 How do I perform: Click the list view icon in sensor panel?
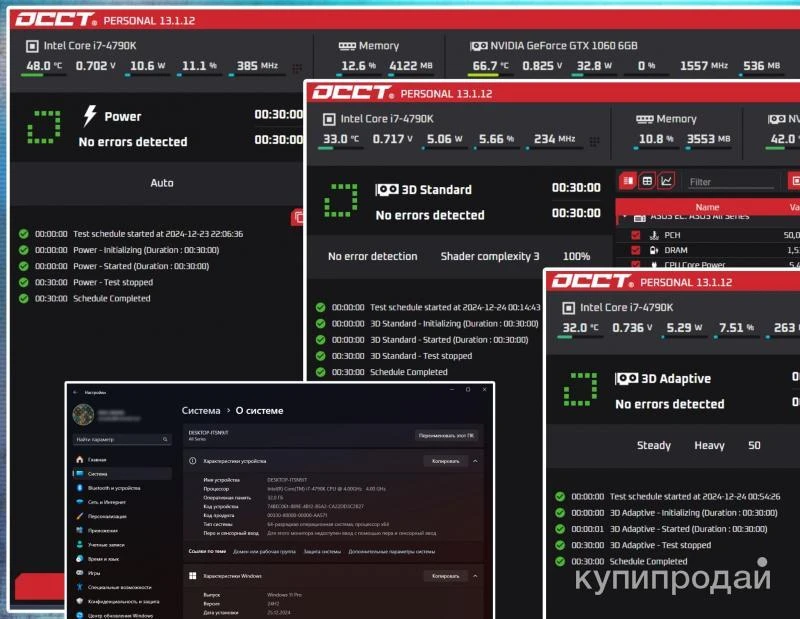(x=628, y=181)
